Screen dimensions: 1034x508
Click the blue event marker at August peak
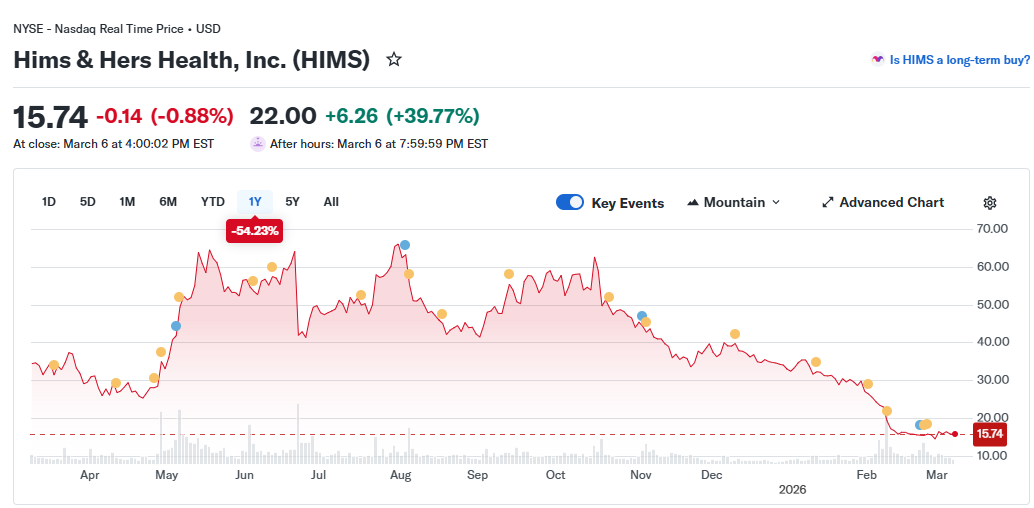point(405,245)
